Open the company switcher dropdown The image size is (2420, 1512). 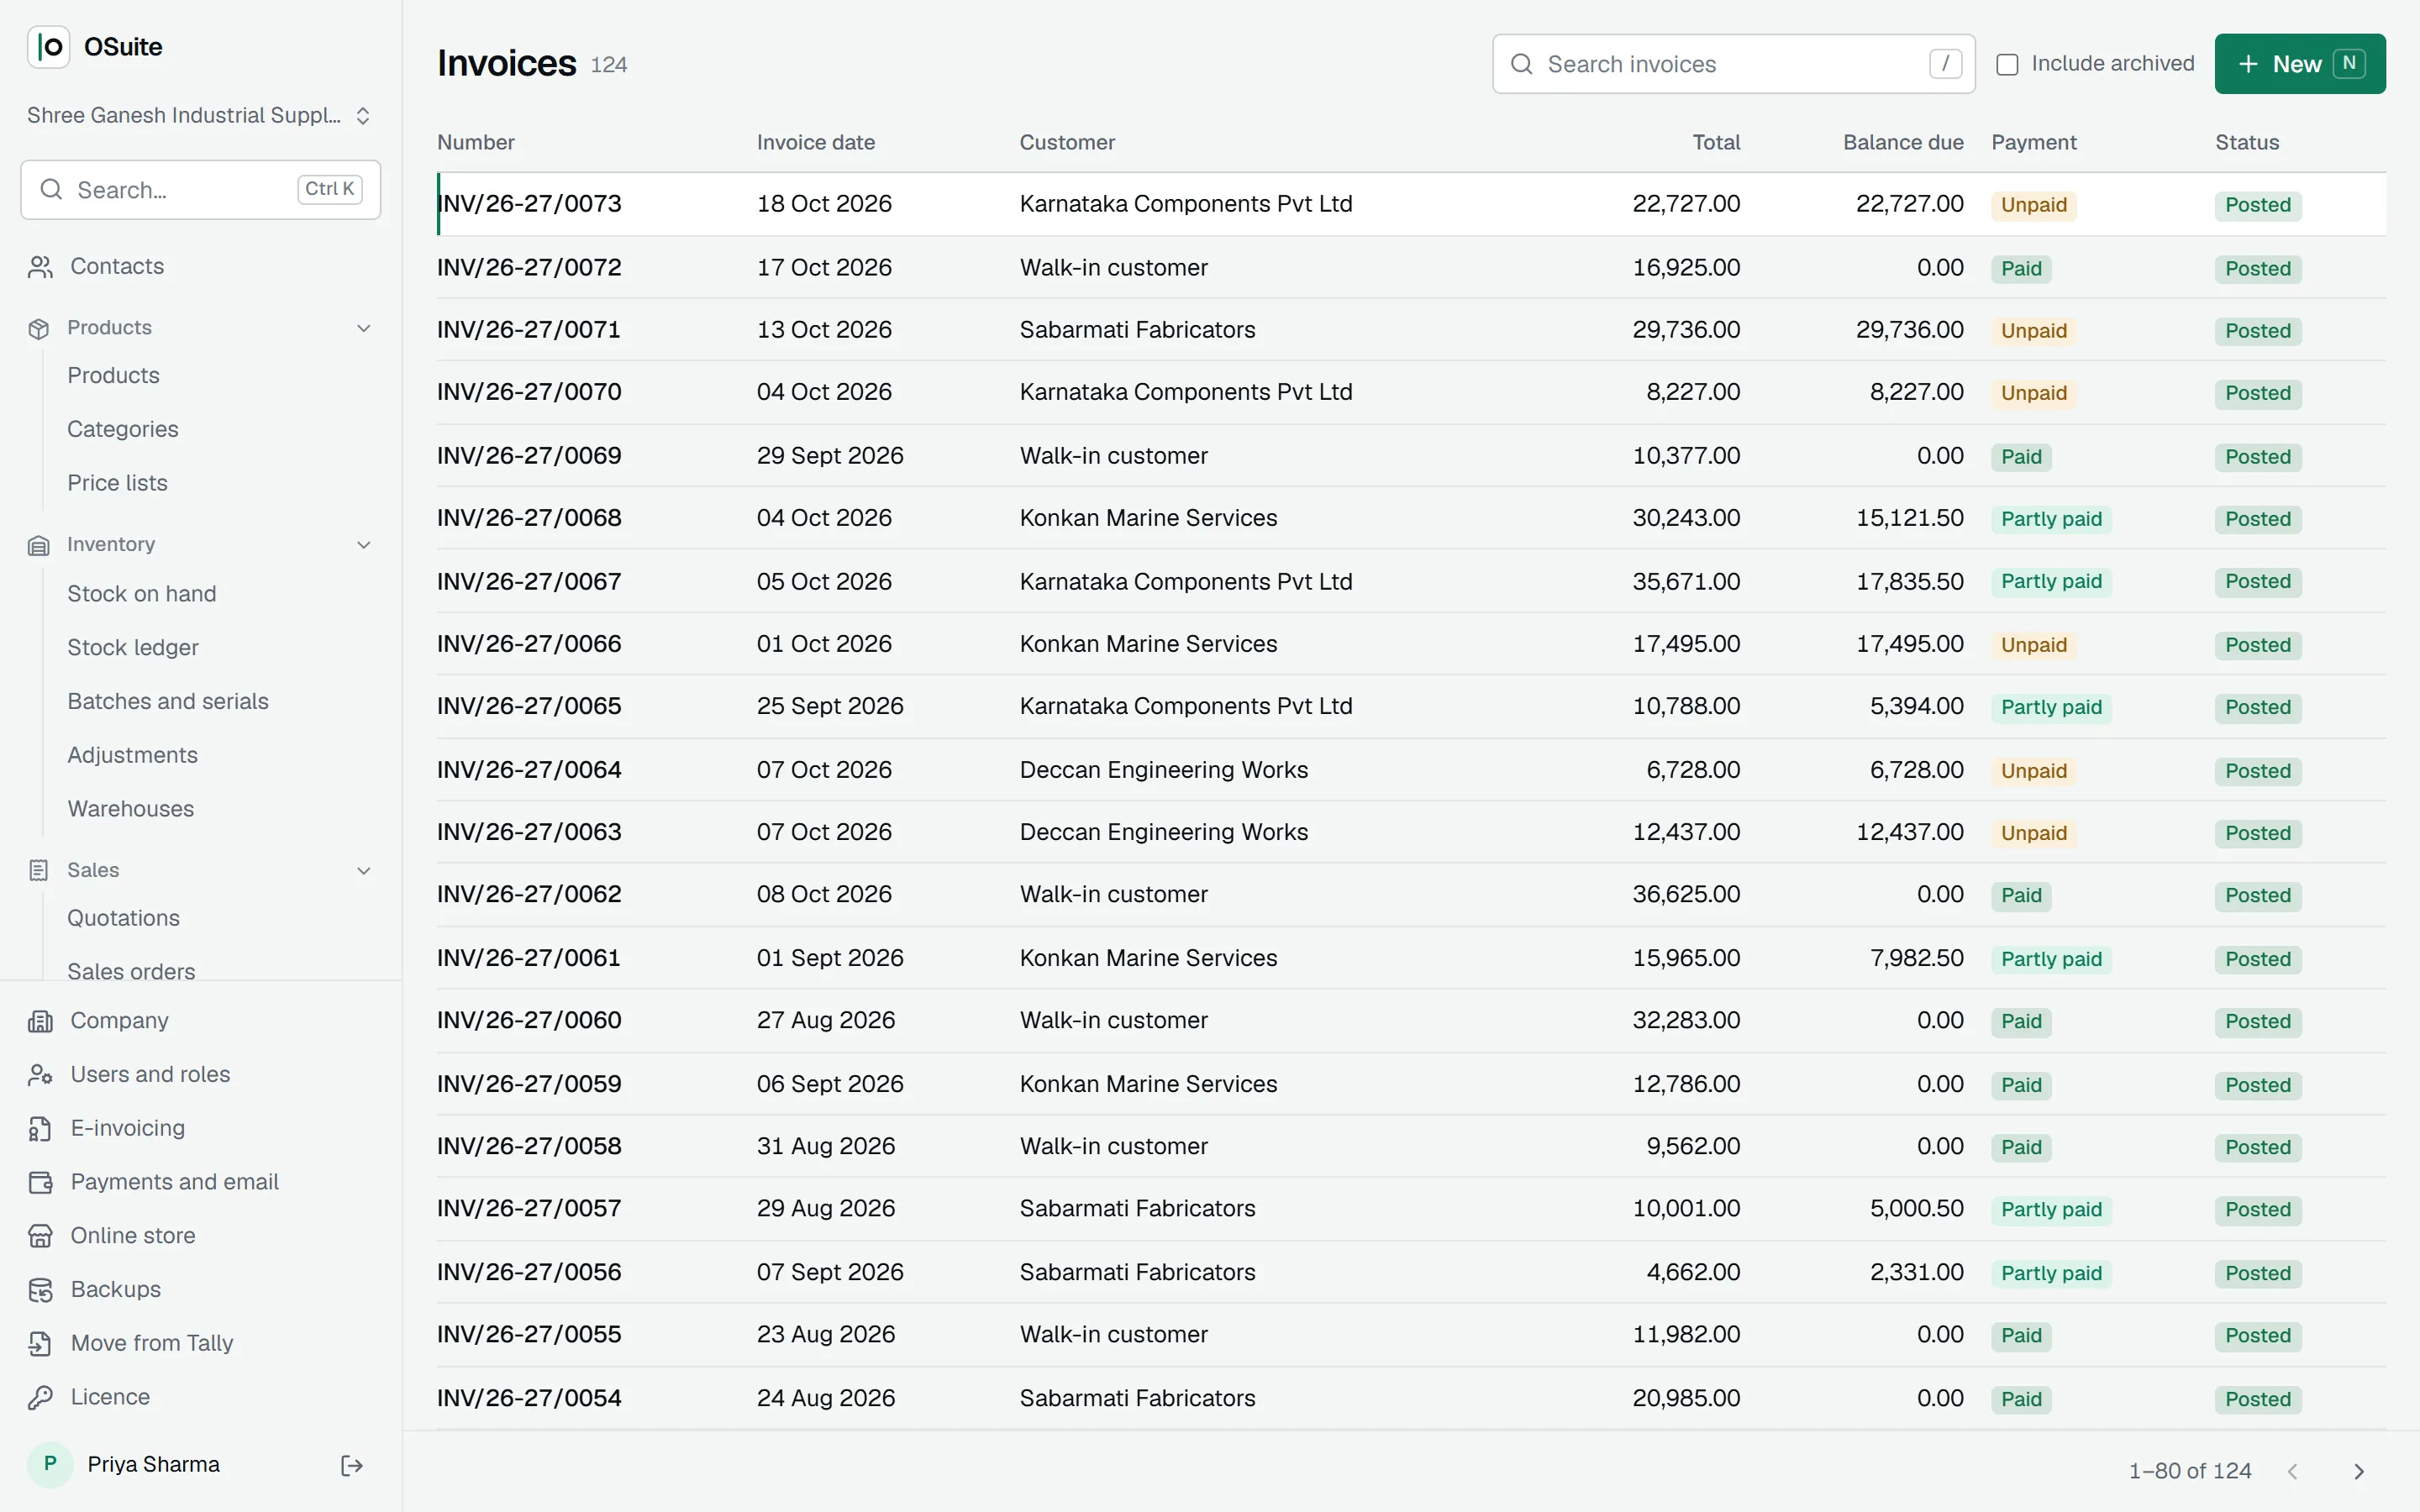[x=200, y=115]
